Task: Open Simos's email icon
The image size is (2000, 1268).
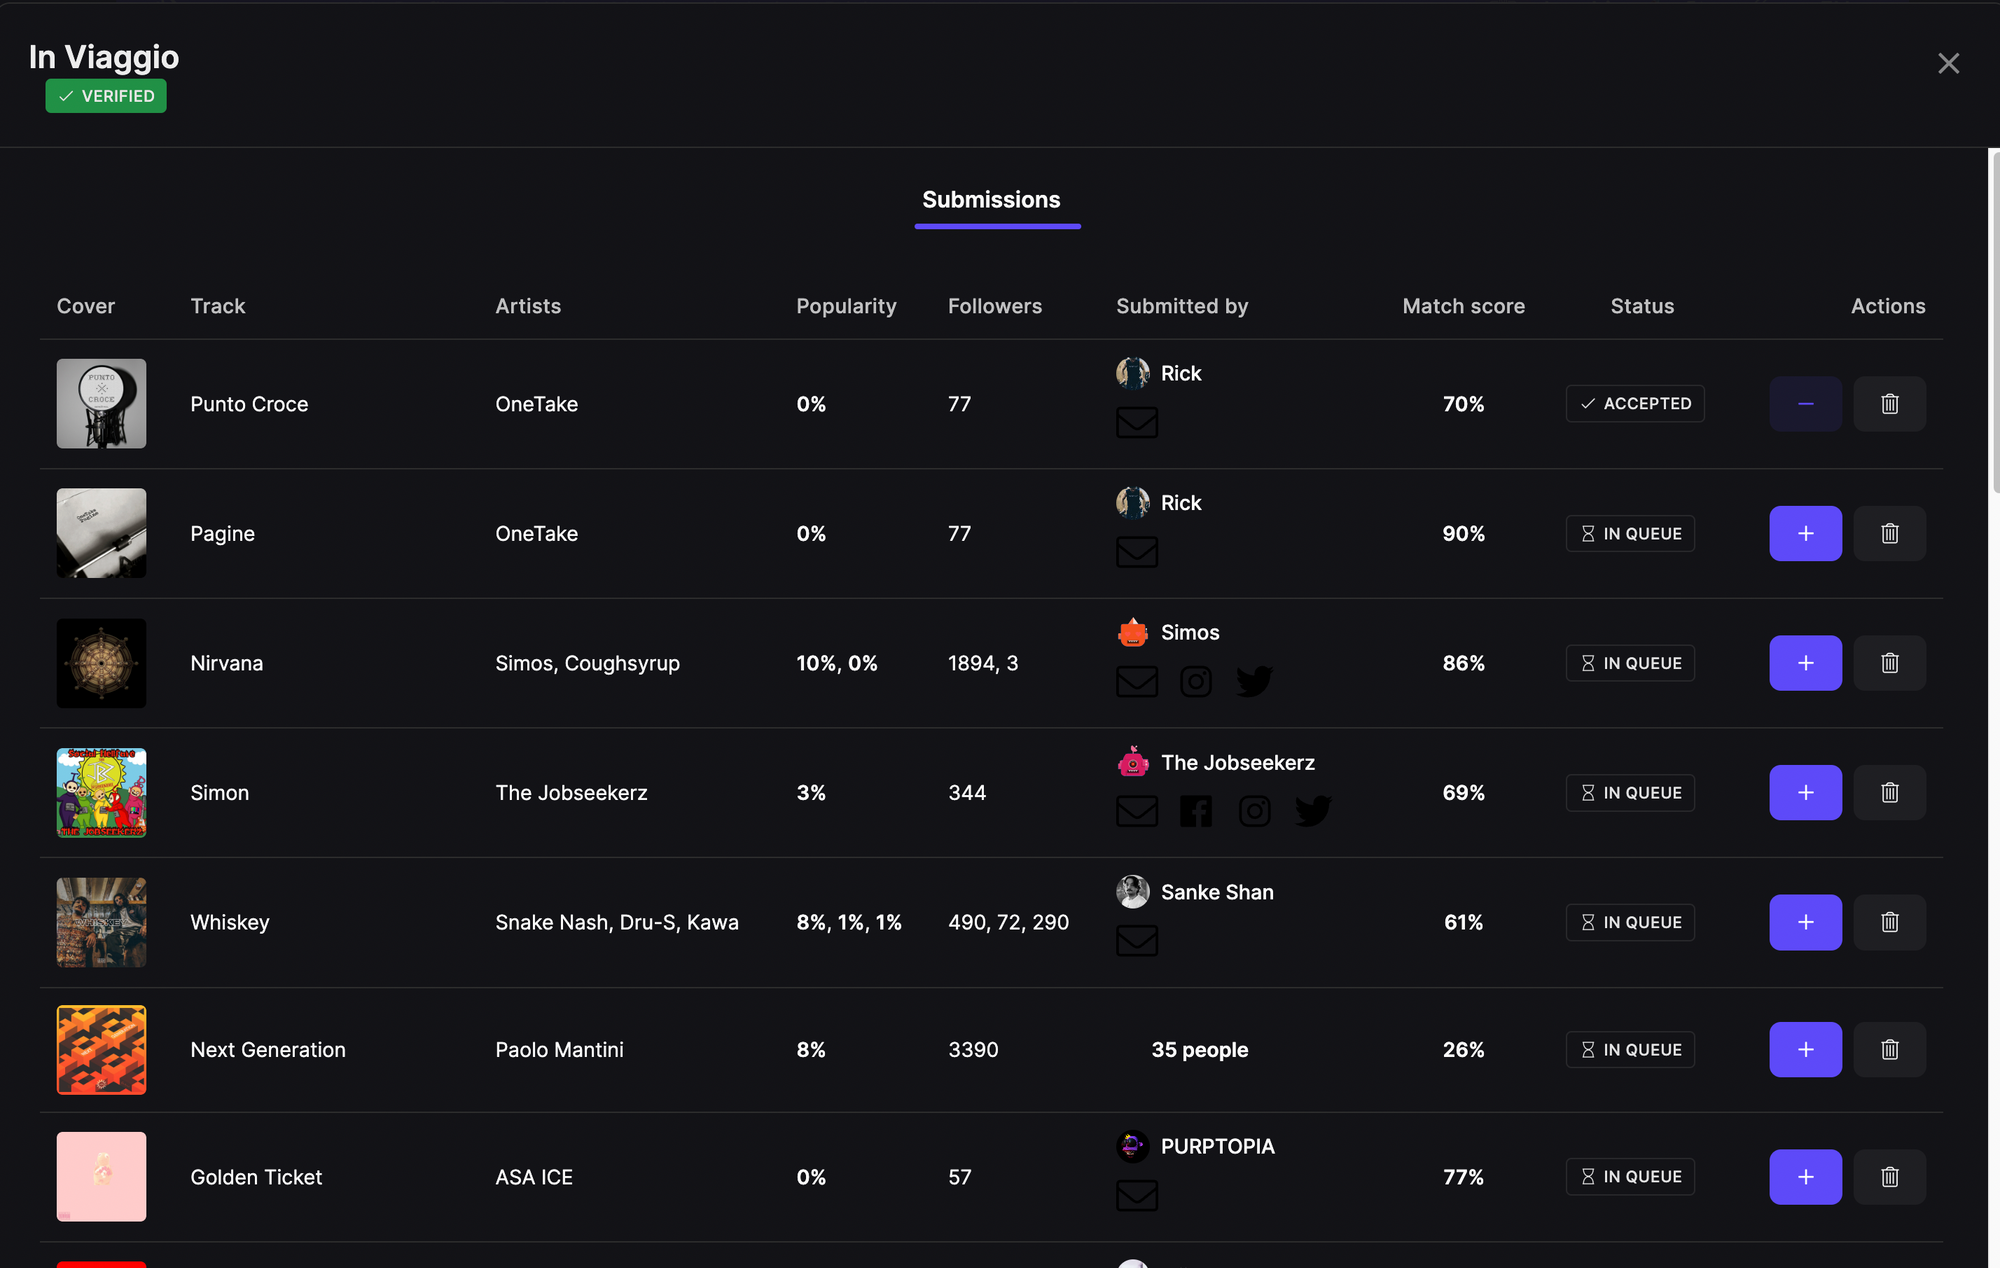Action: 1137,681
